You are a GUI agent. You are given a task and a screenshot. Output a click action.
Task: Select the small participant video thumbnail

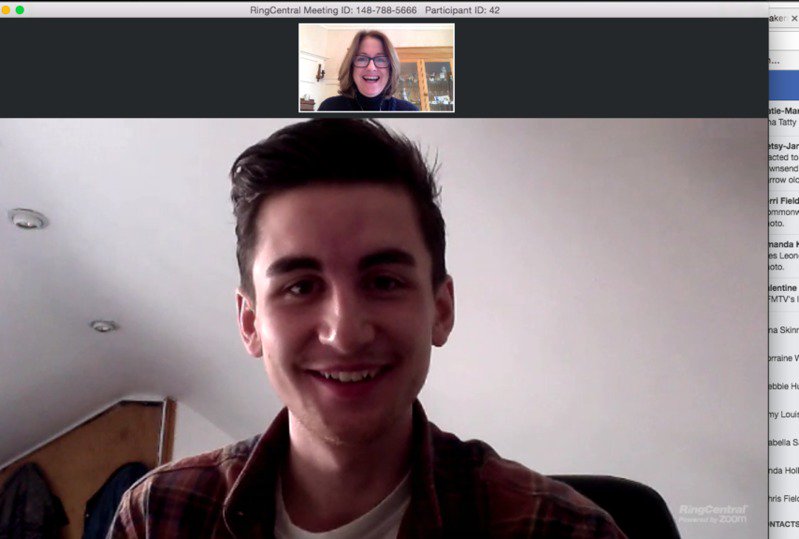[x=376, y=67]
